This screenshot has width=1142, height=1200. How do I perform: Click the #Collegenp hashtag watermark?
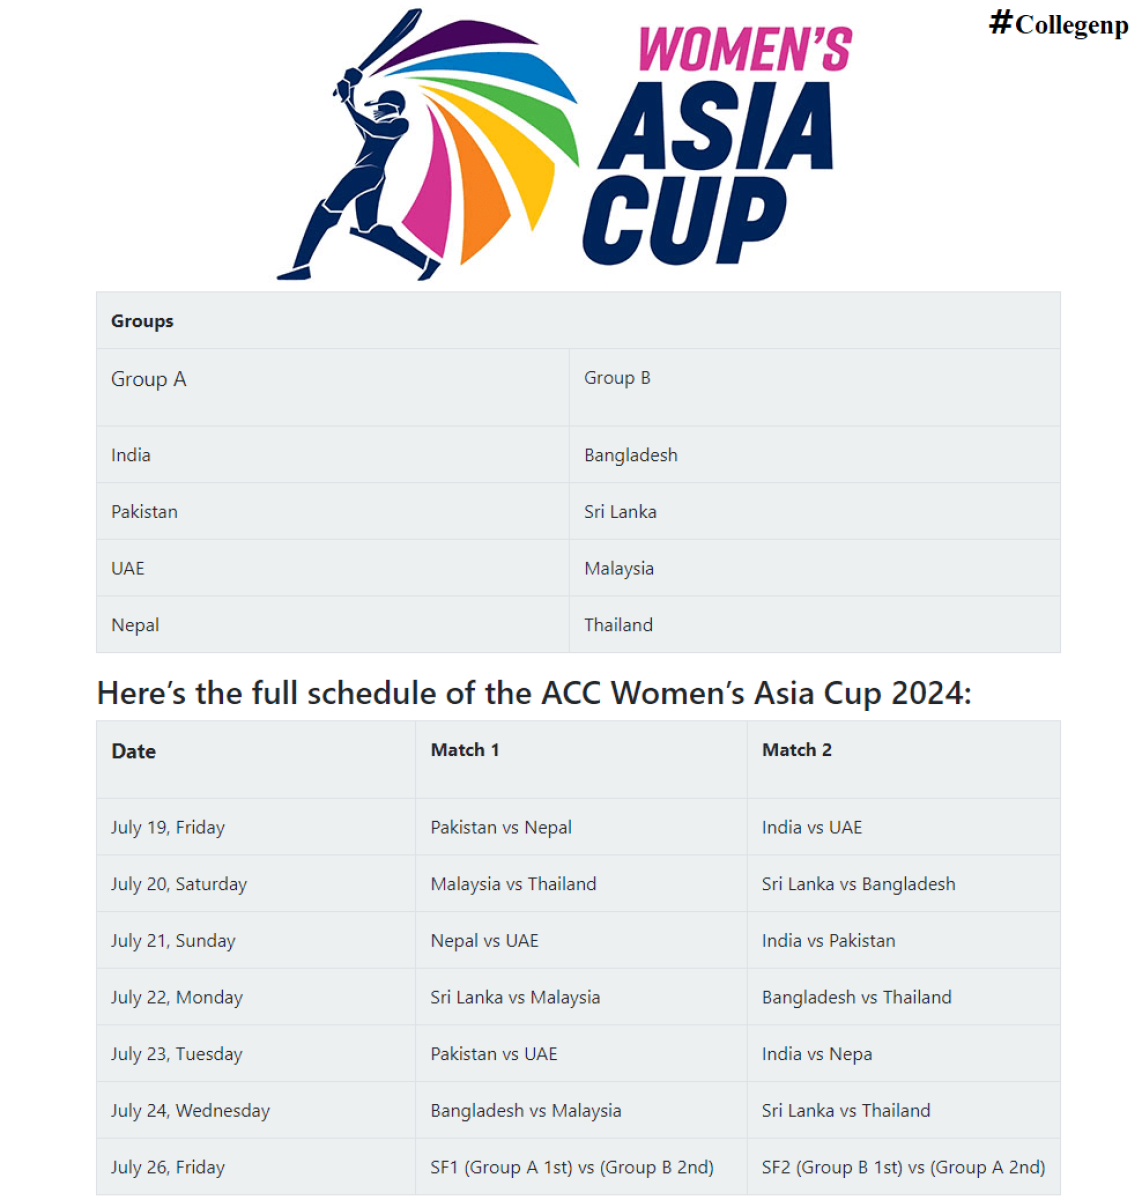pyautogui.click(x=1059, y=23)
